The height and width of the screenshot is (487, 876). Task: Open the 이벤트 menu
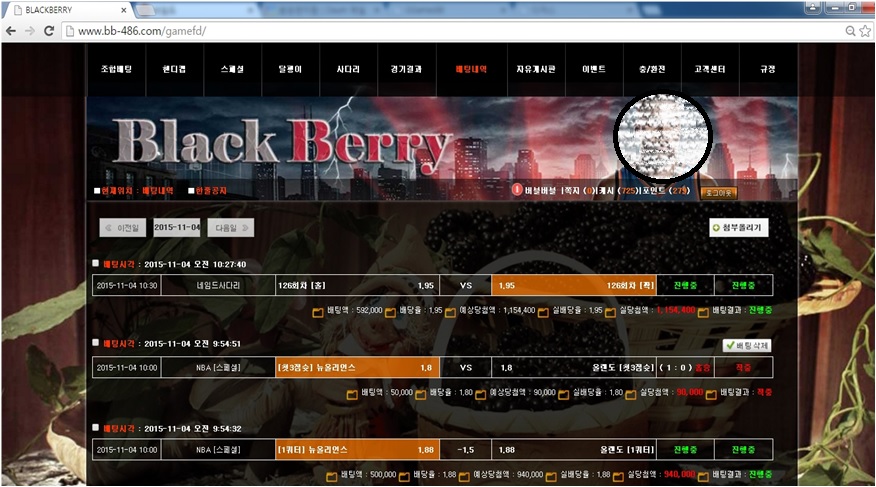[x=594, y=69]
